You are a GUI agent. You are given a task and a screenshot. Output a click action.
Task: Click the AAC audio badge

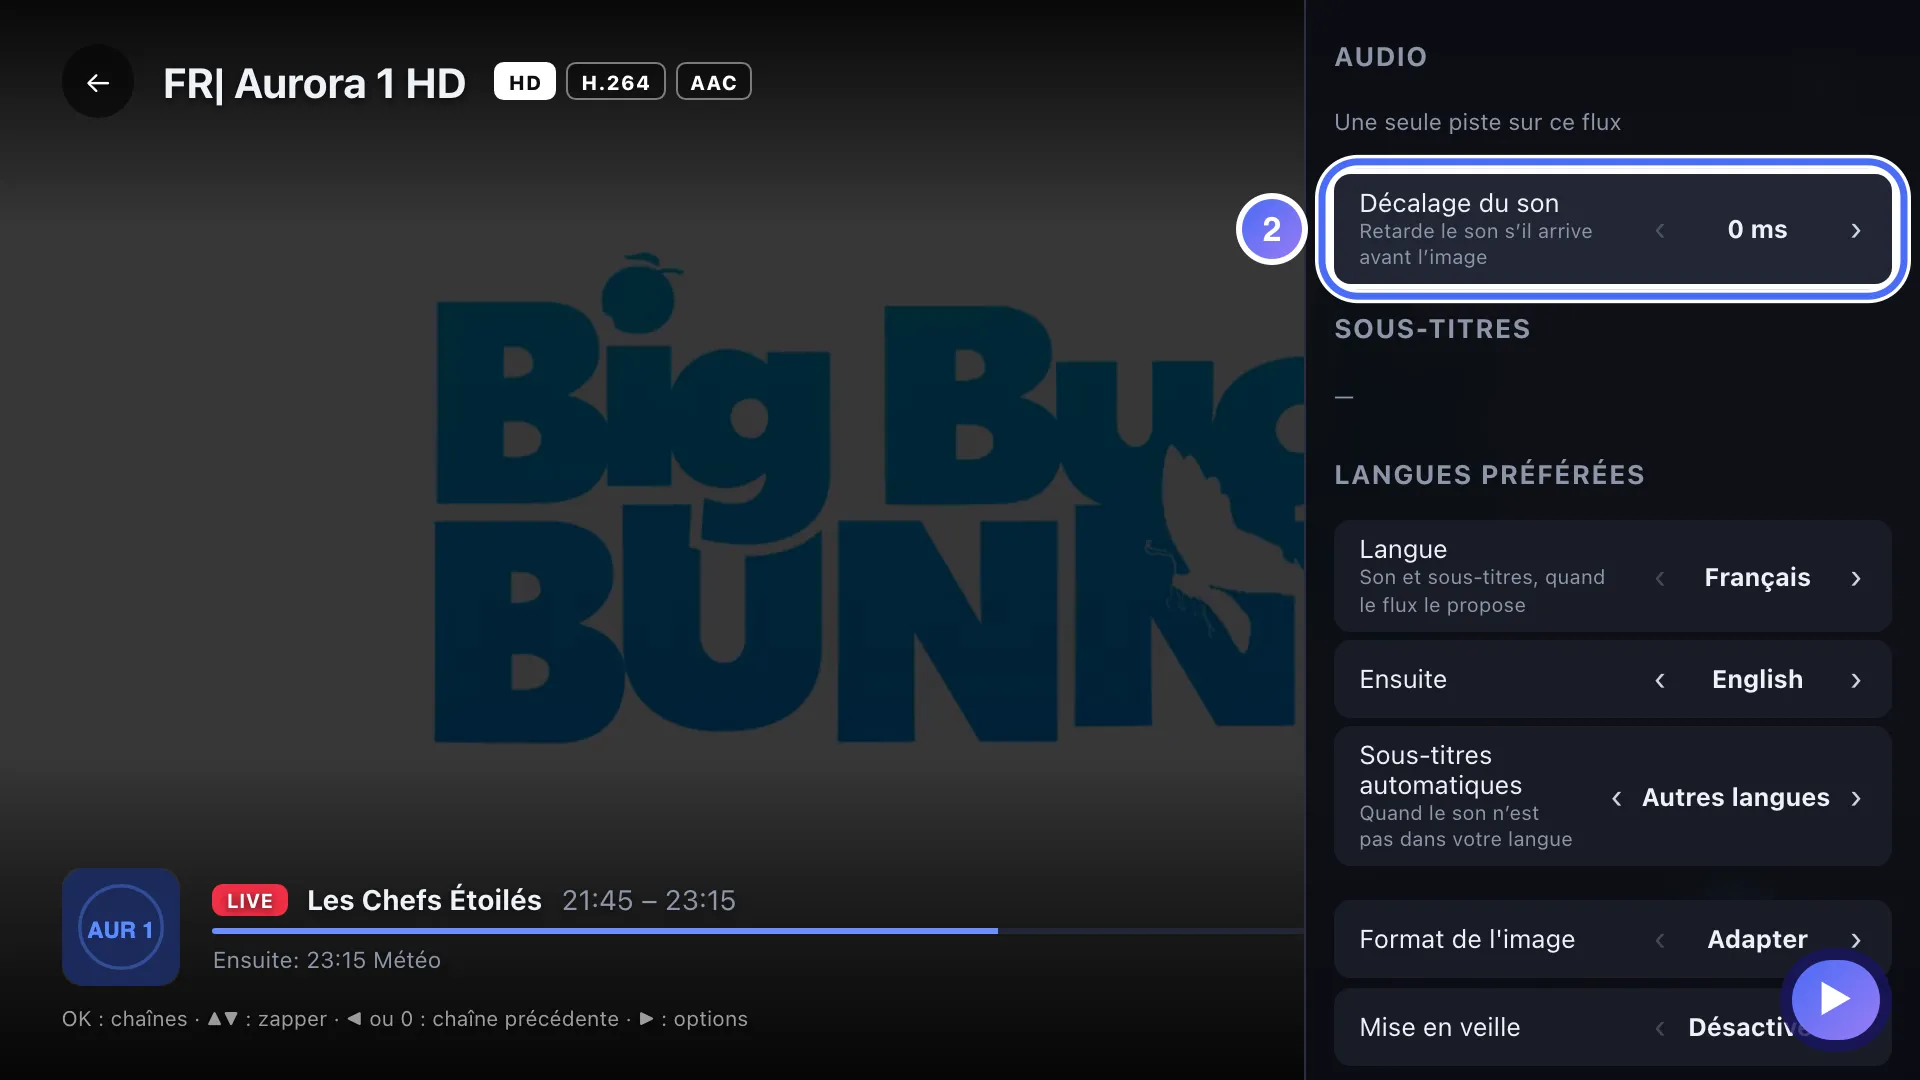pos(714,82)
